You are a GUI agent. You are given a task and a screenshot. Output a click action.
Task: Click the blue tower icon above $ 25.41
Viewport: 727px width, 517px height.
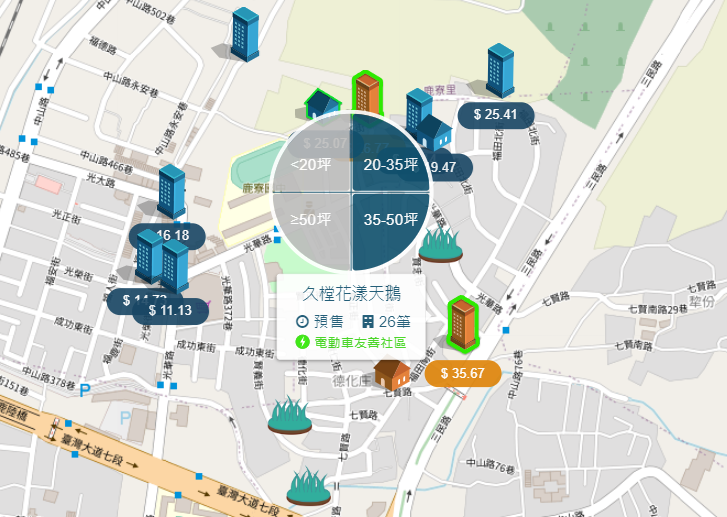coord(500,70)
